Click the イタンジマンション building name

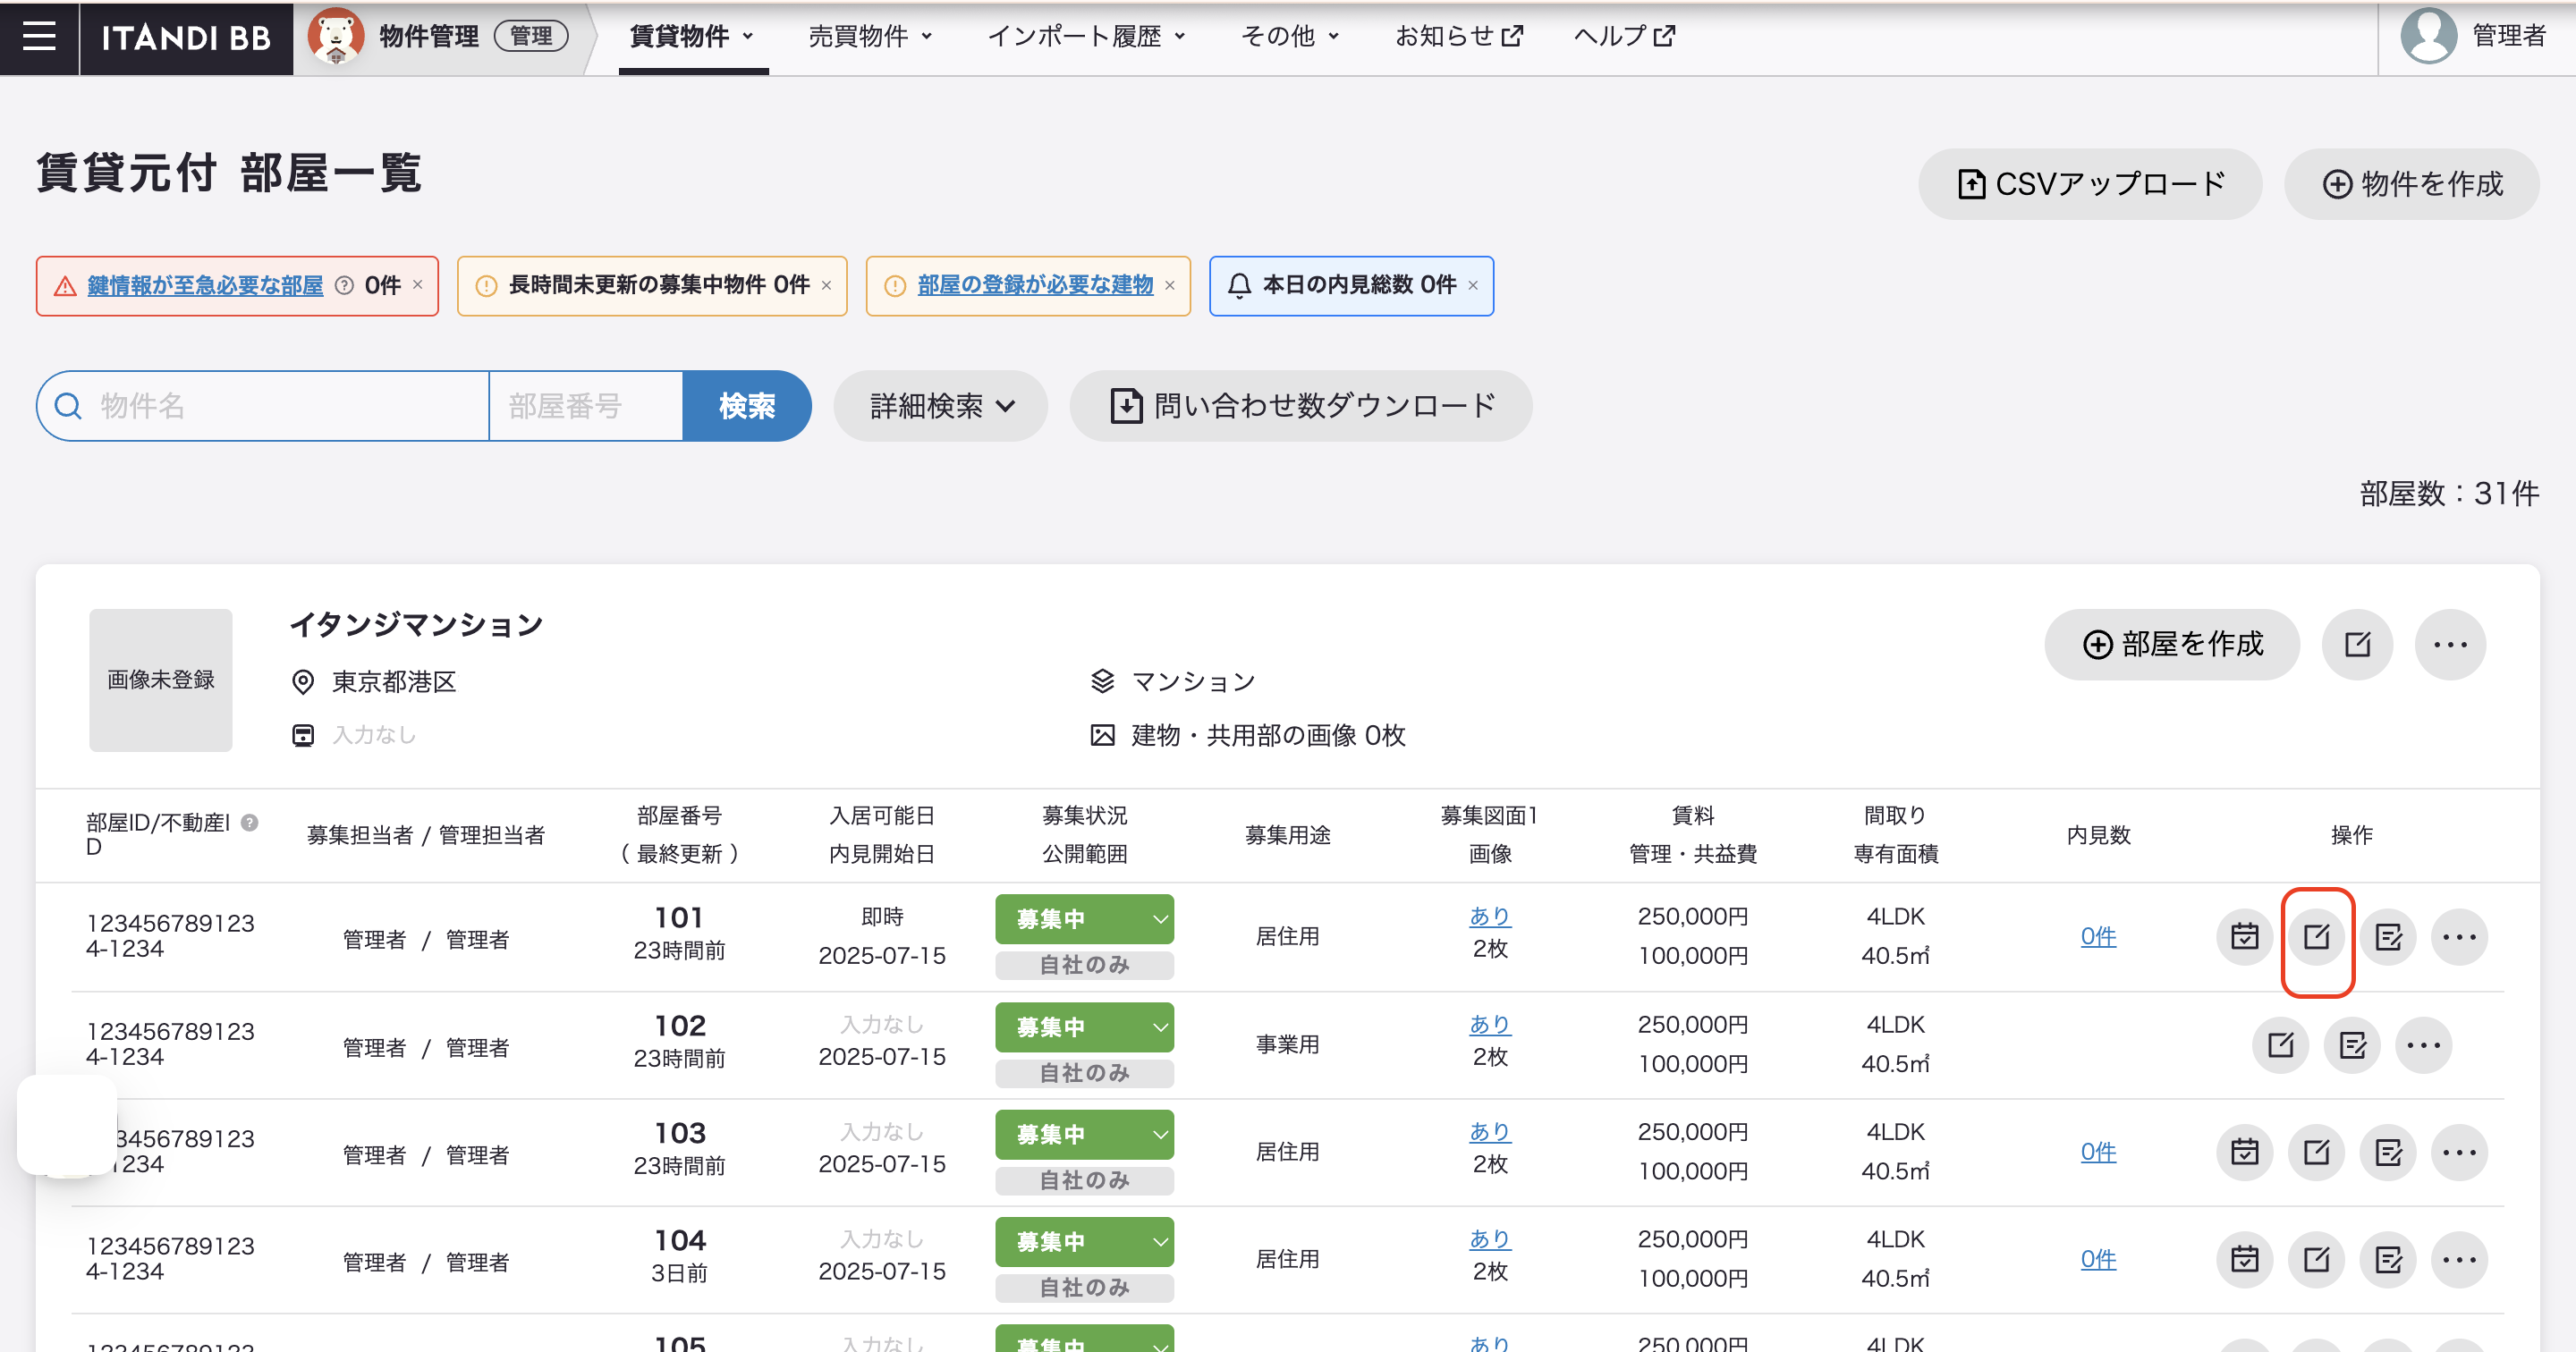coord(416,625)
